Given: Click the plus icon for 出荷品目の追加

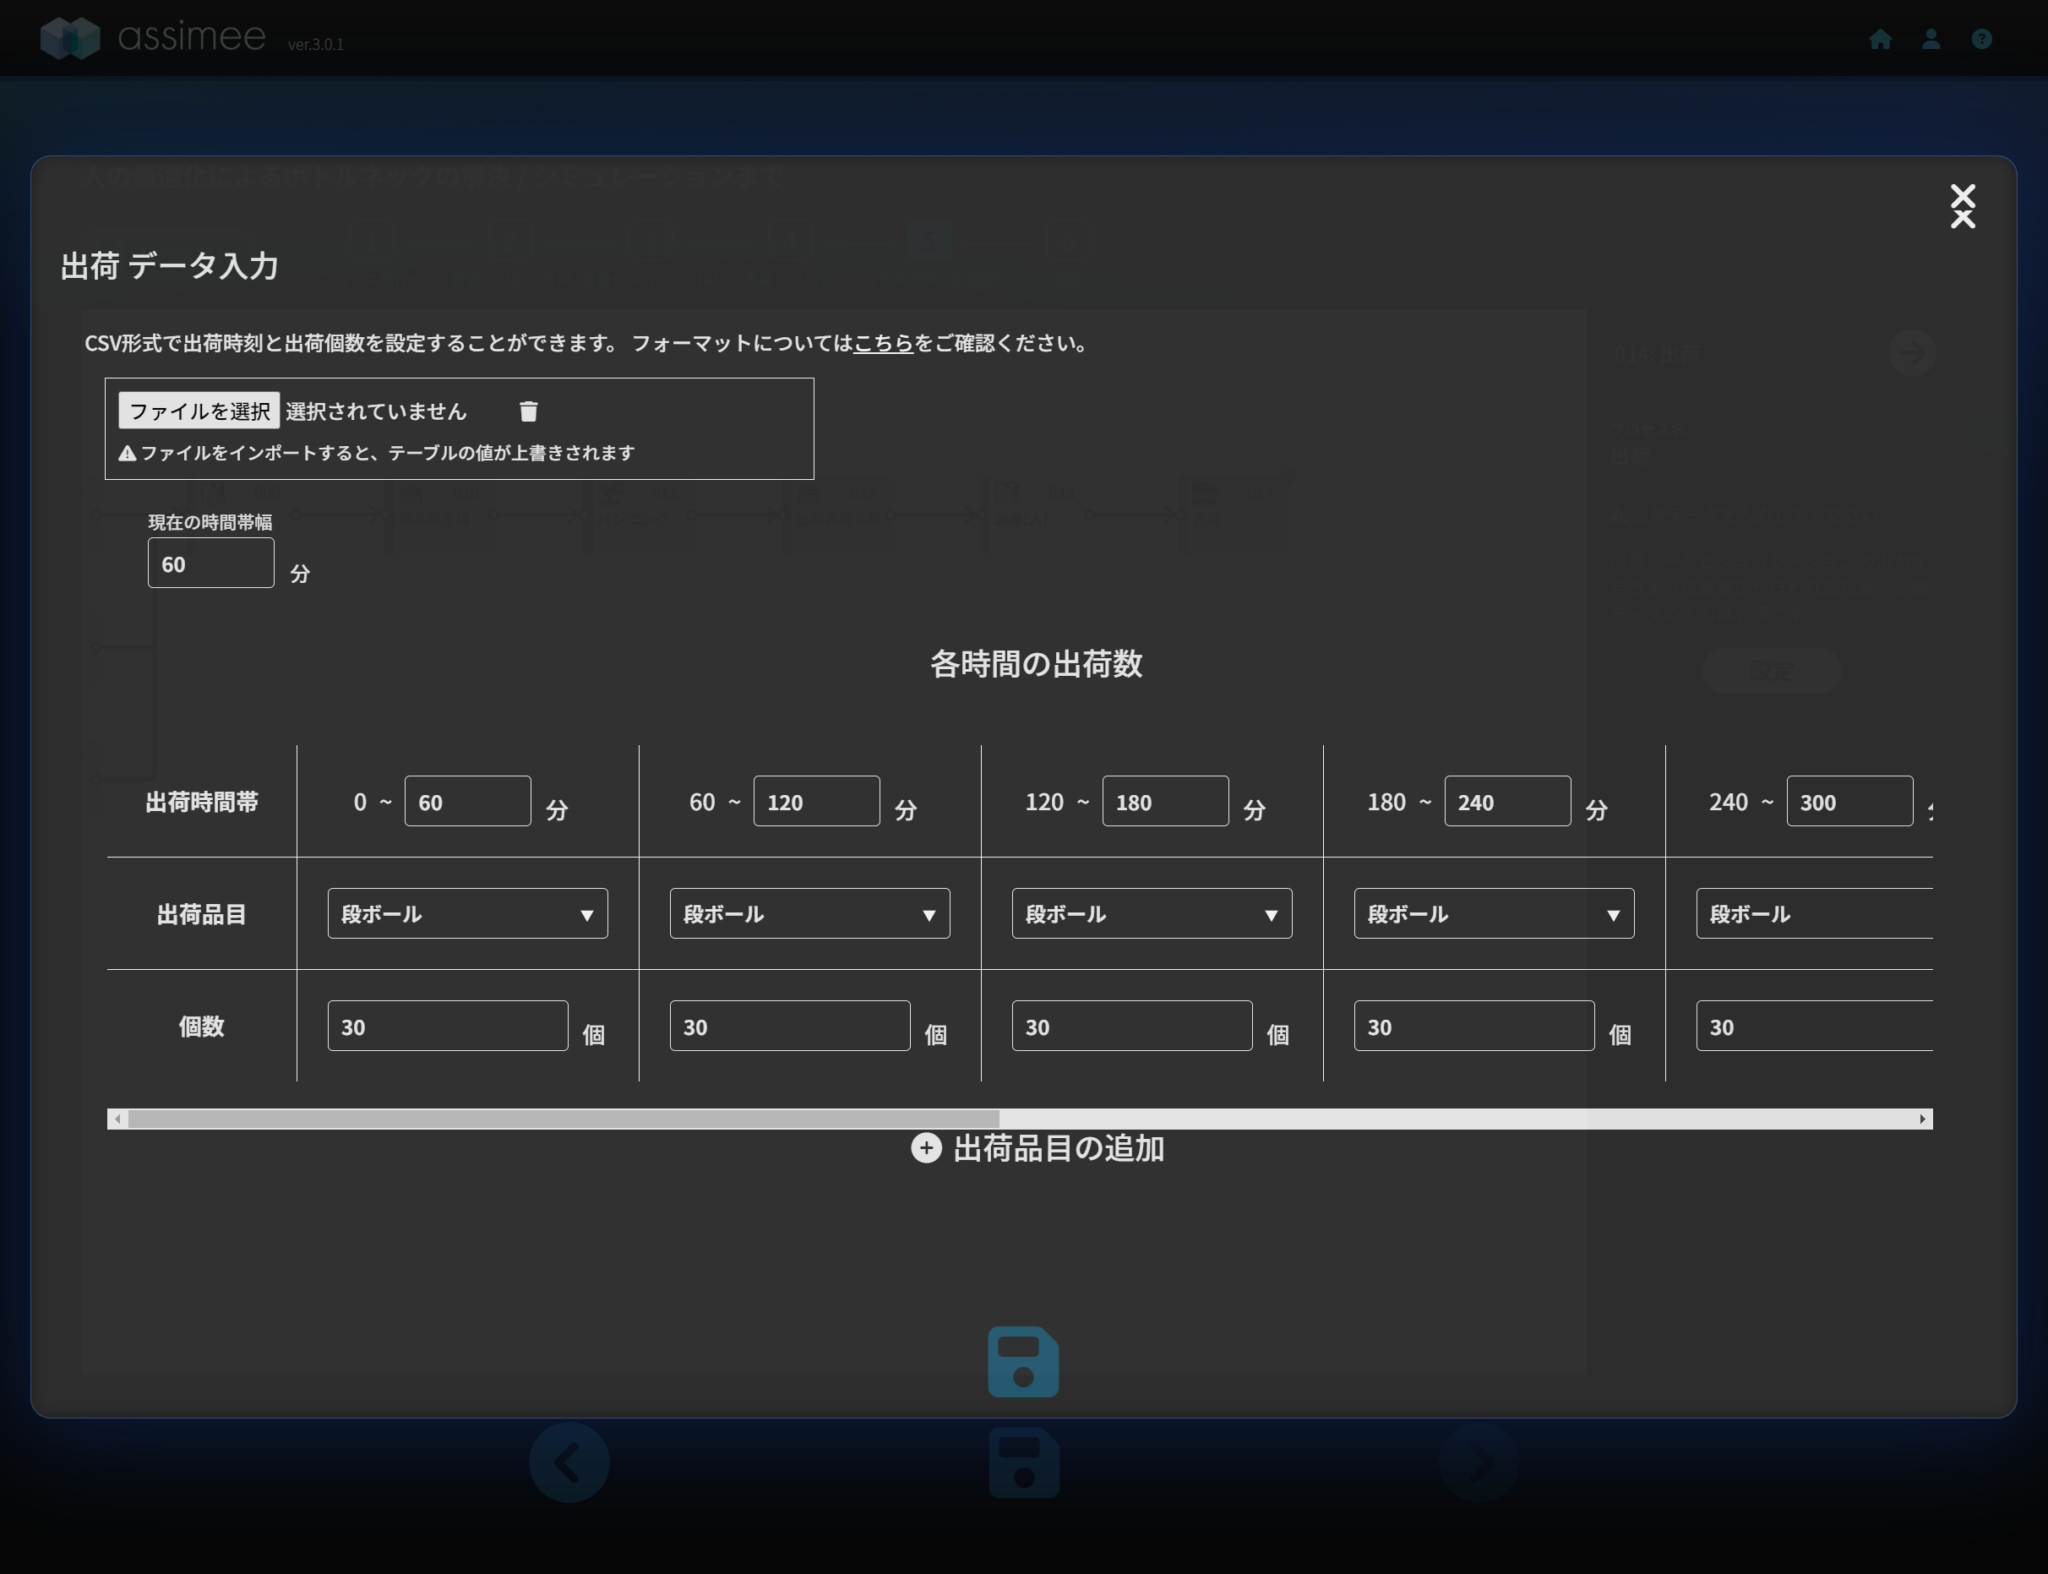Looking at the screenshot, I should tap(926, 1148).
